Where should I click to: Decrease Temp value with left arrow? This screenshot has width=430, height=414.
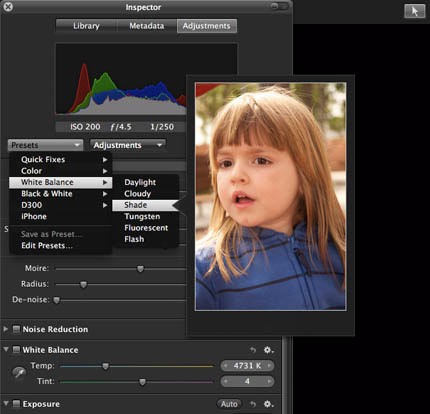pyautogui.click(x=226, y=366)
